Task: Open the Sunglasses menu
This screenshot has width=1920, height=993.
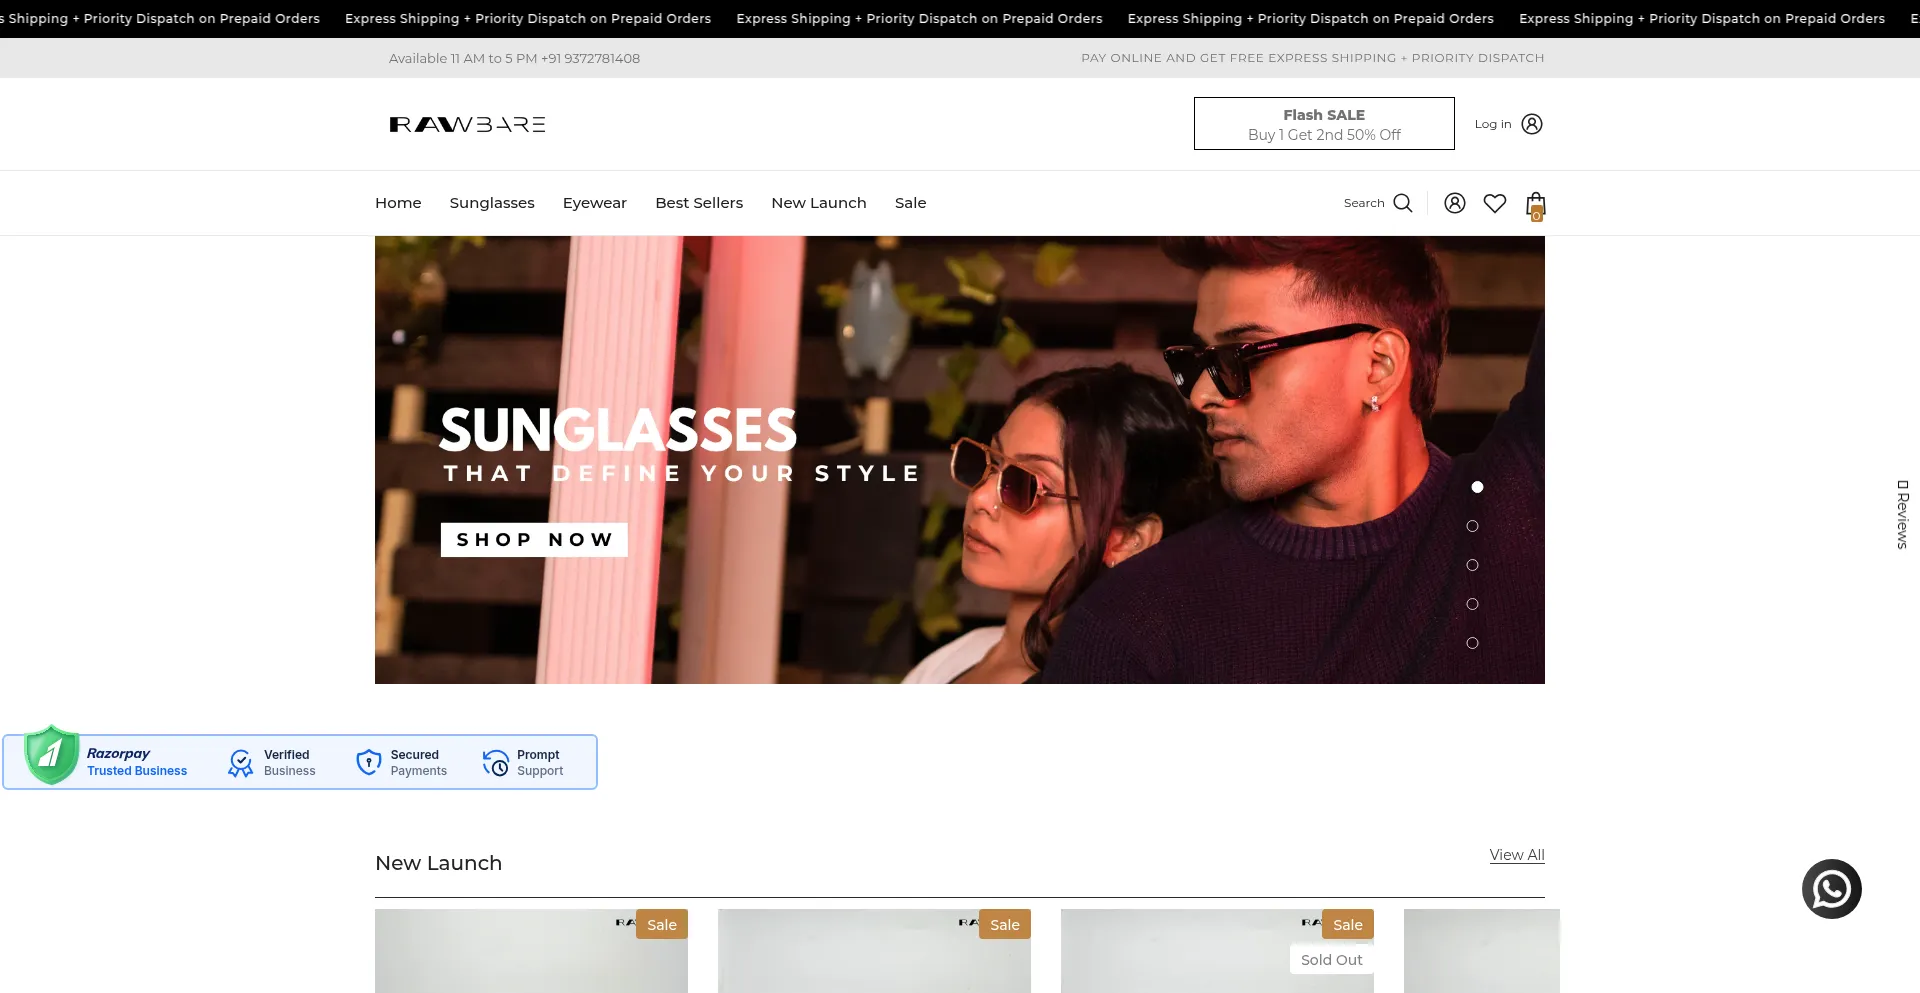Action: coord(491,203)
